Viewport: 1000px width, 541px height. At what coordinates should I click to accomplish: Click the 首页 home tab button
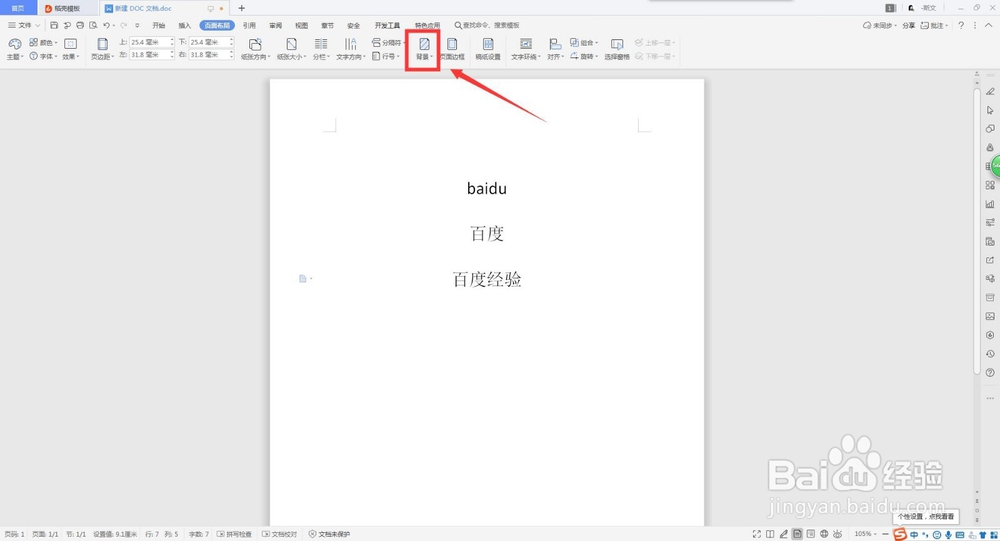click(x=18, y=8)
